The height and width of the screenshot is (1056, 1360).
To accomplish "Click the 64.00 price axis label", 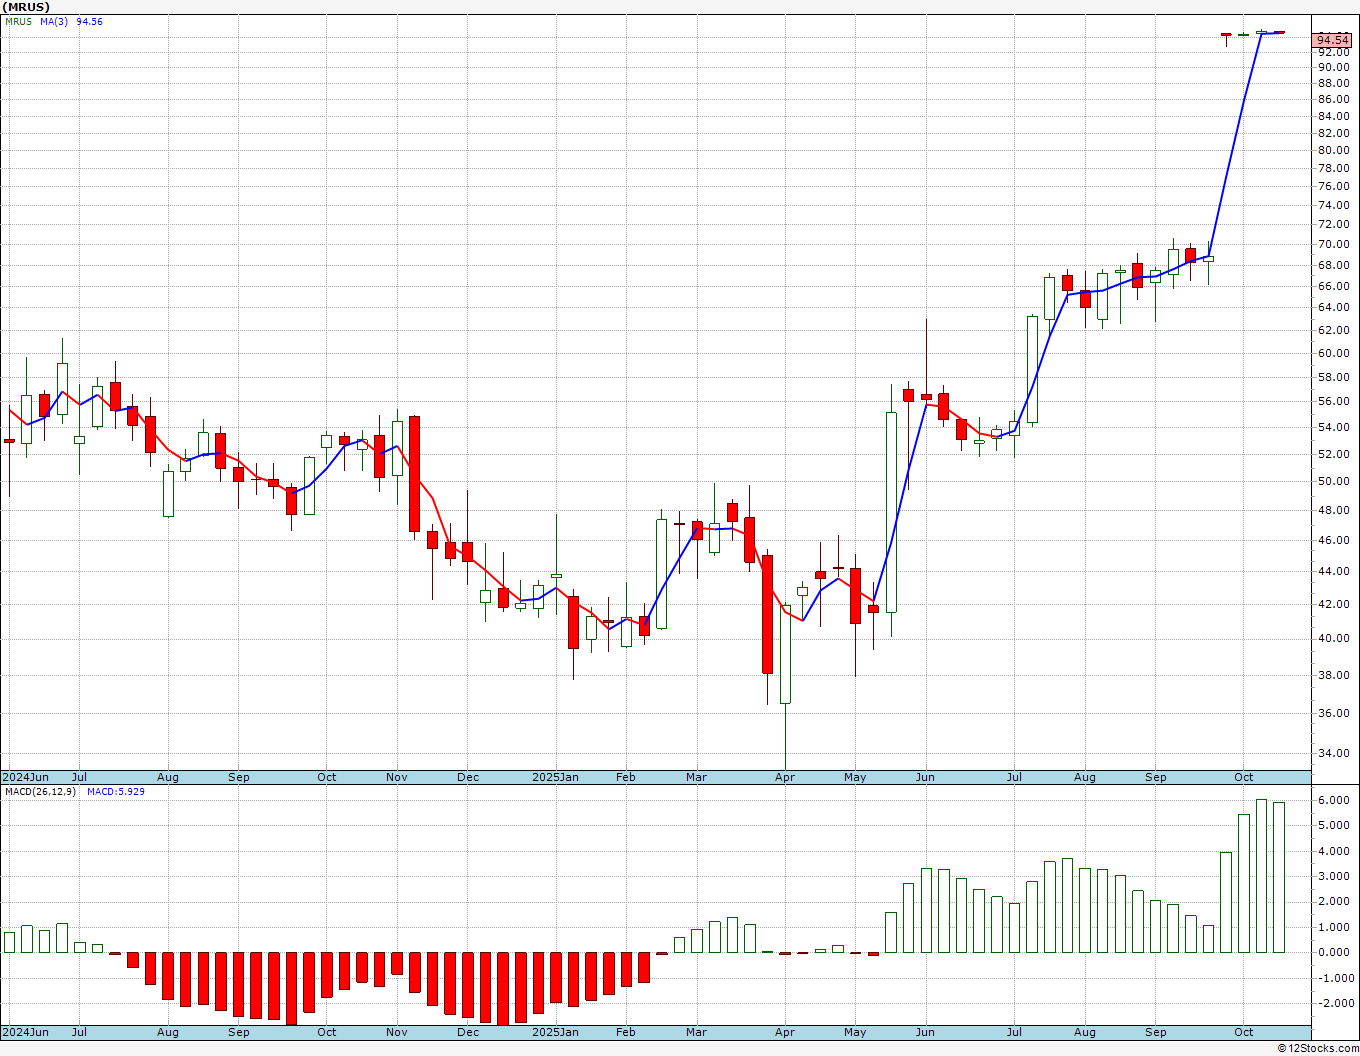I will click(1333, 309).
